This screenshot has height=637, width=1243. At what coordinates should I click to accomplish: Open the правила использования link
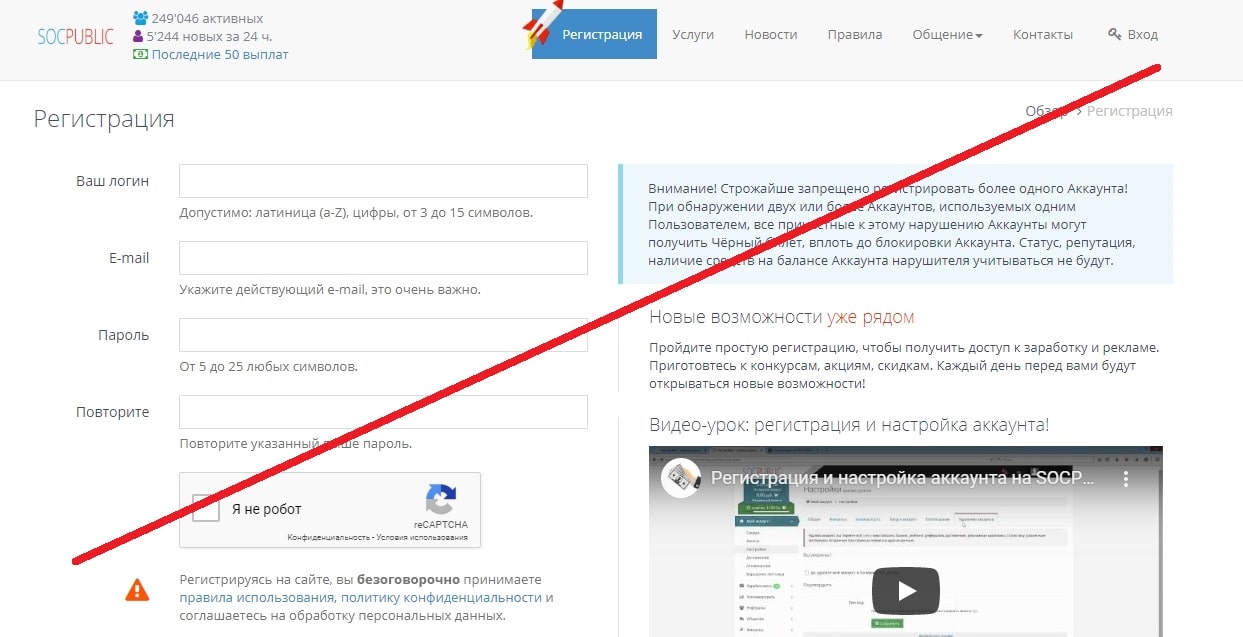(257, 598)
